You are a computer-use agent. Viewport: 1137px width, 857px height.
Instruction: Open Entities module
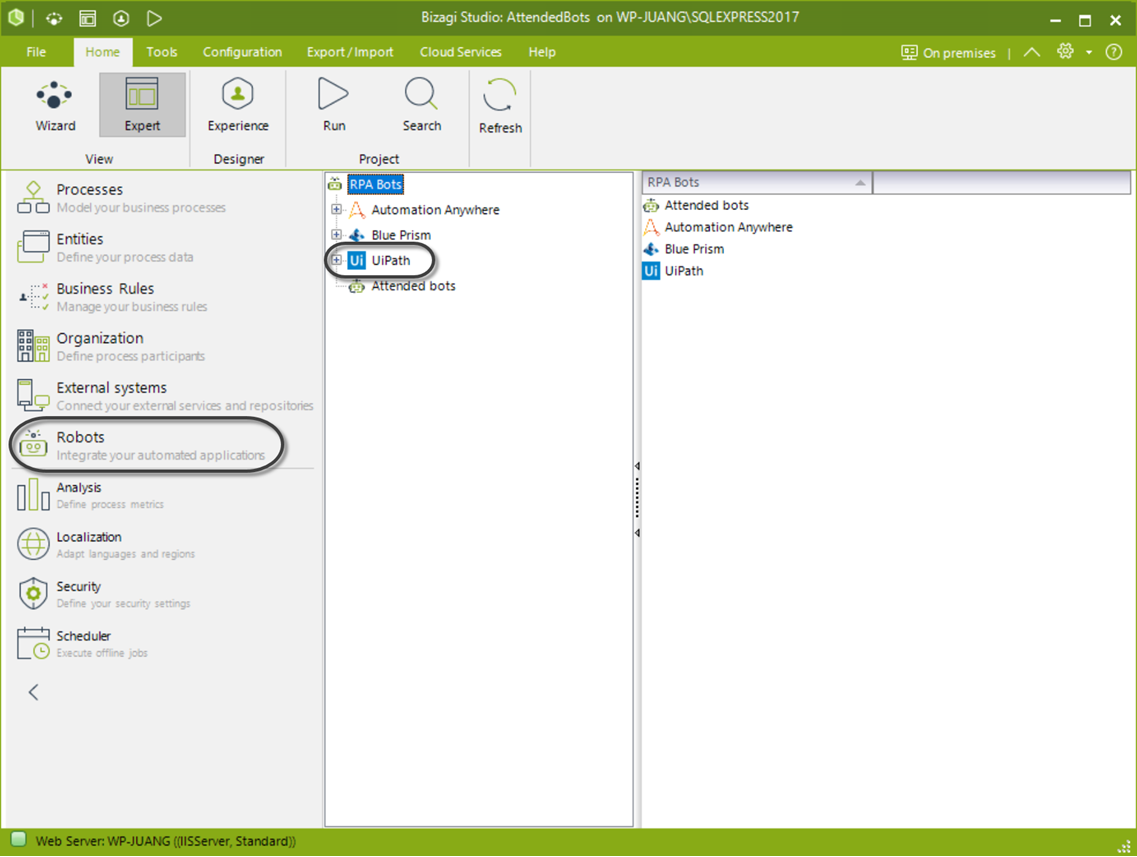(163, 247)
